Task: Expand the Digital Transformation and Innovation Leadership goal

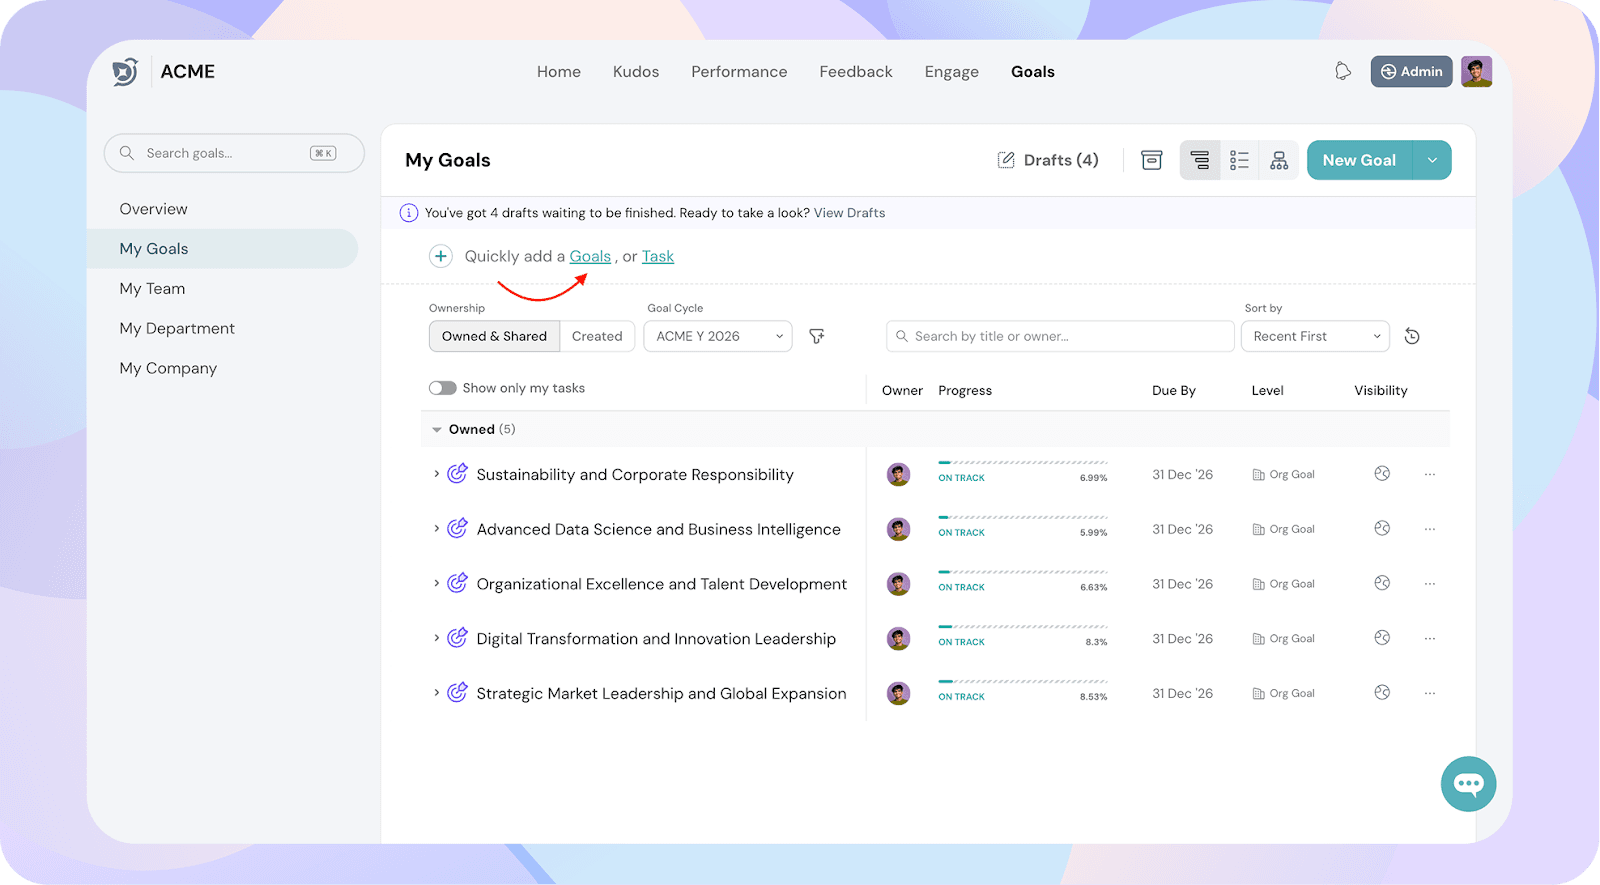Action: click(x=436, y=638)
